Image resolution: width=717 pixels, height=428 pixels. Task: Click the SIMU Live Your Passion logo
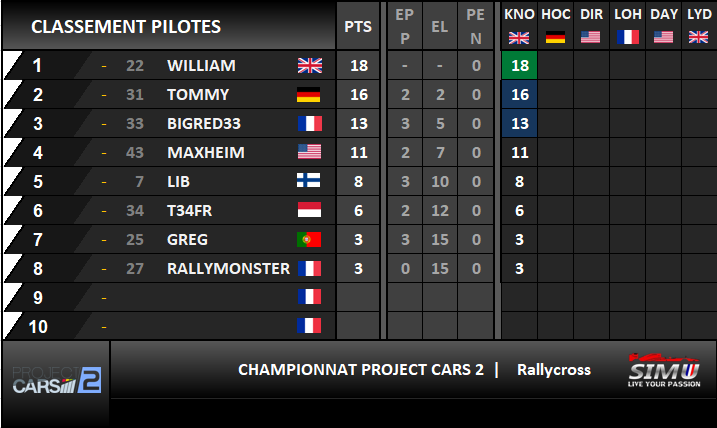pyautogui.click(x=663, y=370)
